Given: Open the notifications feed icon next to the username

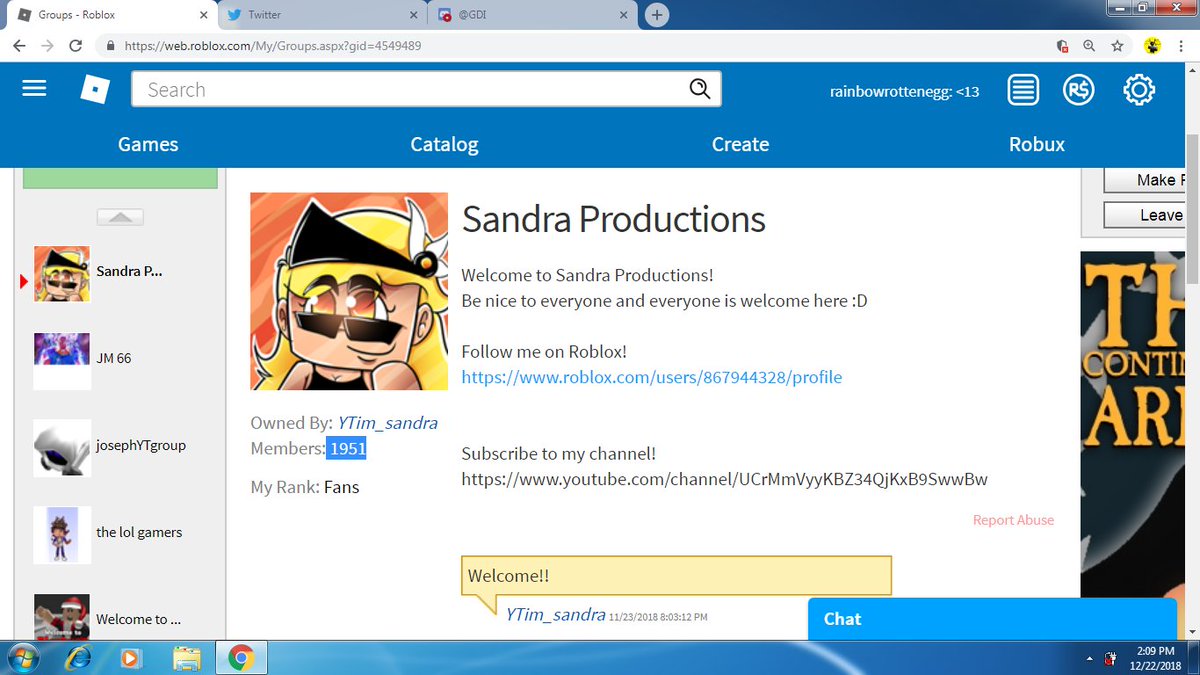Looking at the screenshot, I should pyautogui.click(x=1022, y=91).
